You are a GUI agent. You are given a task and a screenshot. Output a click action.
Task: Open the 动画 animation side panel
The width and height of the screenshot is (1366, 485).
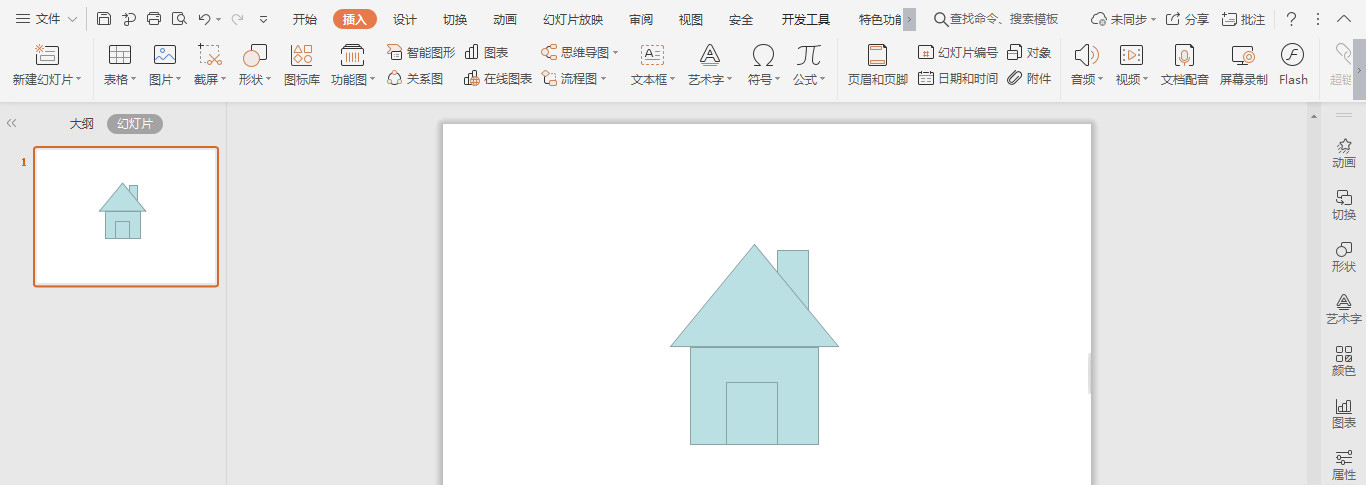coord(1344,153)
